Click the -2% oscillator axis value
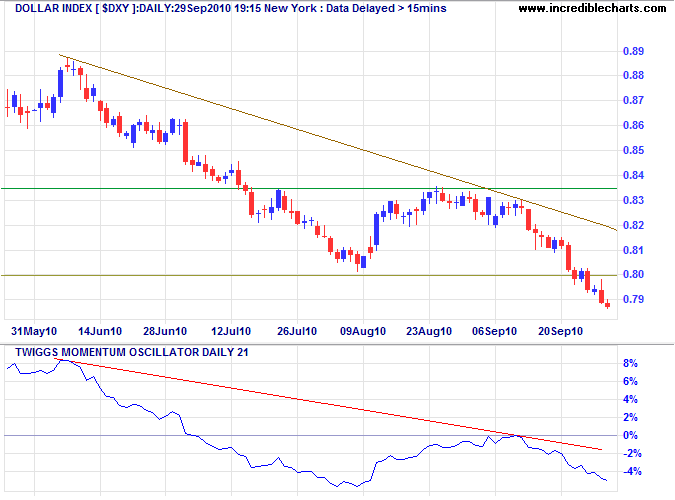 coord(632,453)
